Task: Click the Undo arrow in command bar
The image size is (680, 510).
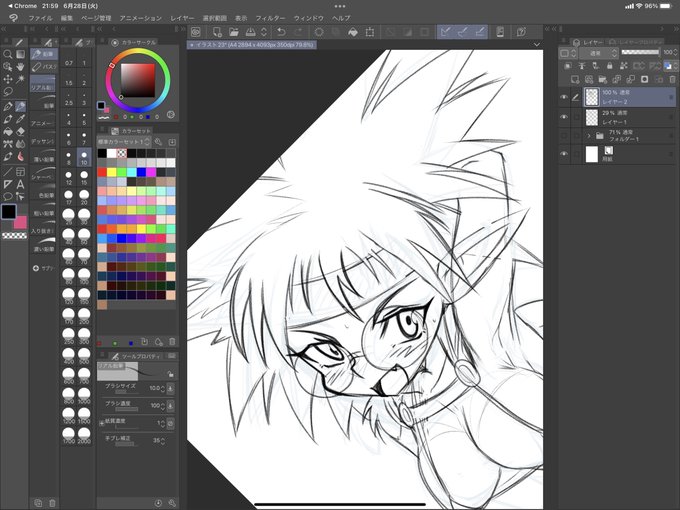Action: pos(281,32)
